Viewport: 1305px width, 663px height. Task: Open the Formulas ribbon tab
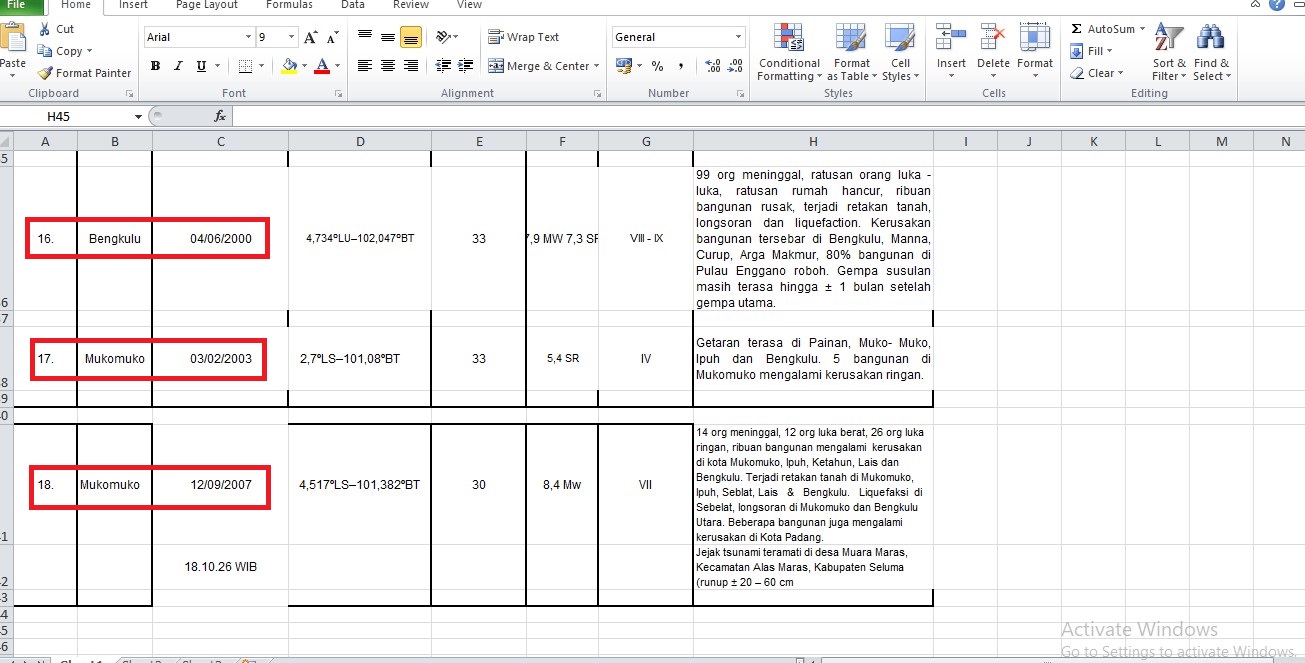[289, 5]
